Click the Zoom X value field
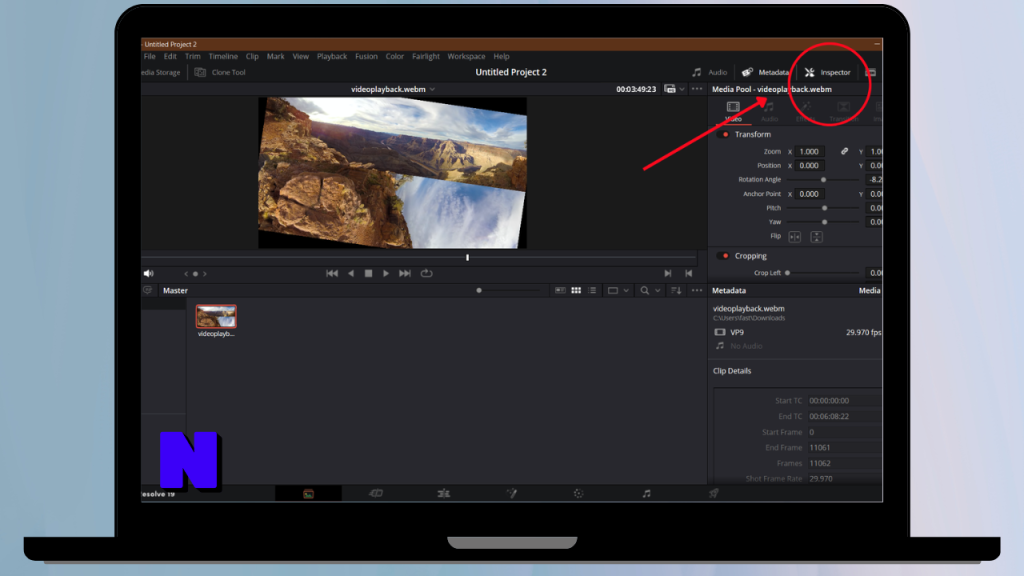 pos(810,152)
